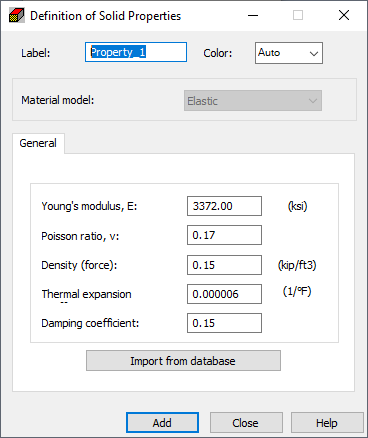This screenshot has height=438, width=368.
Task: Click the grayed-out maximize window box
Action: pyautogui.click(x=298, y=15)
